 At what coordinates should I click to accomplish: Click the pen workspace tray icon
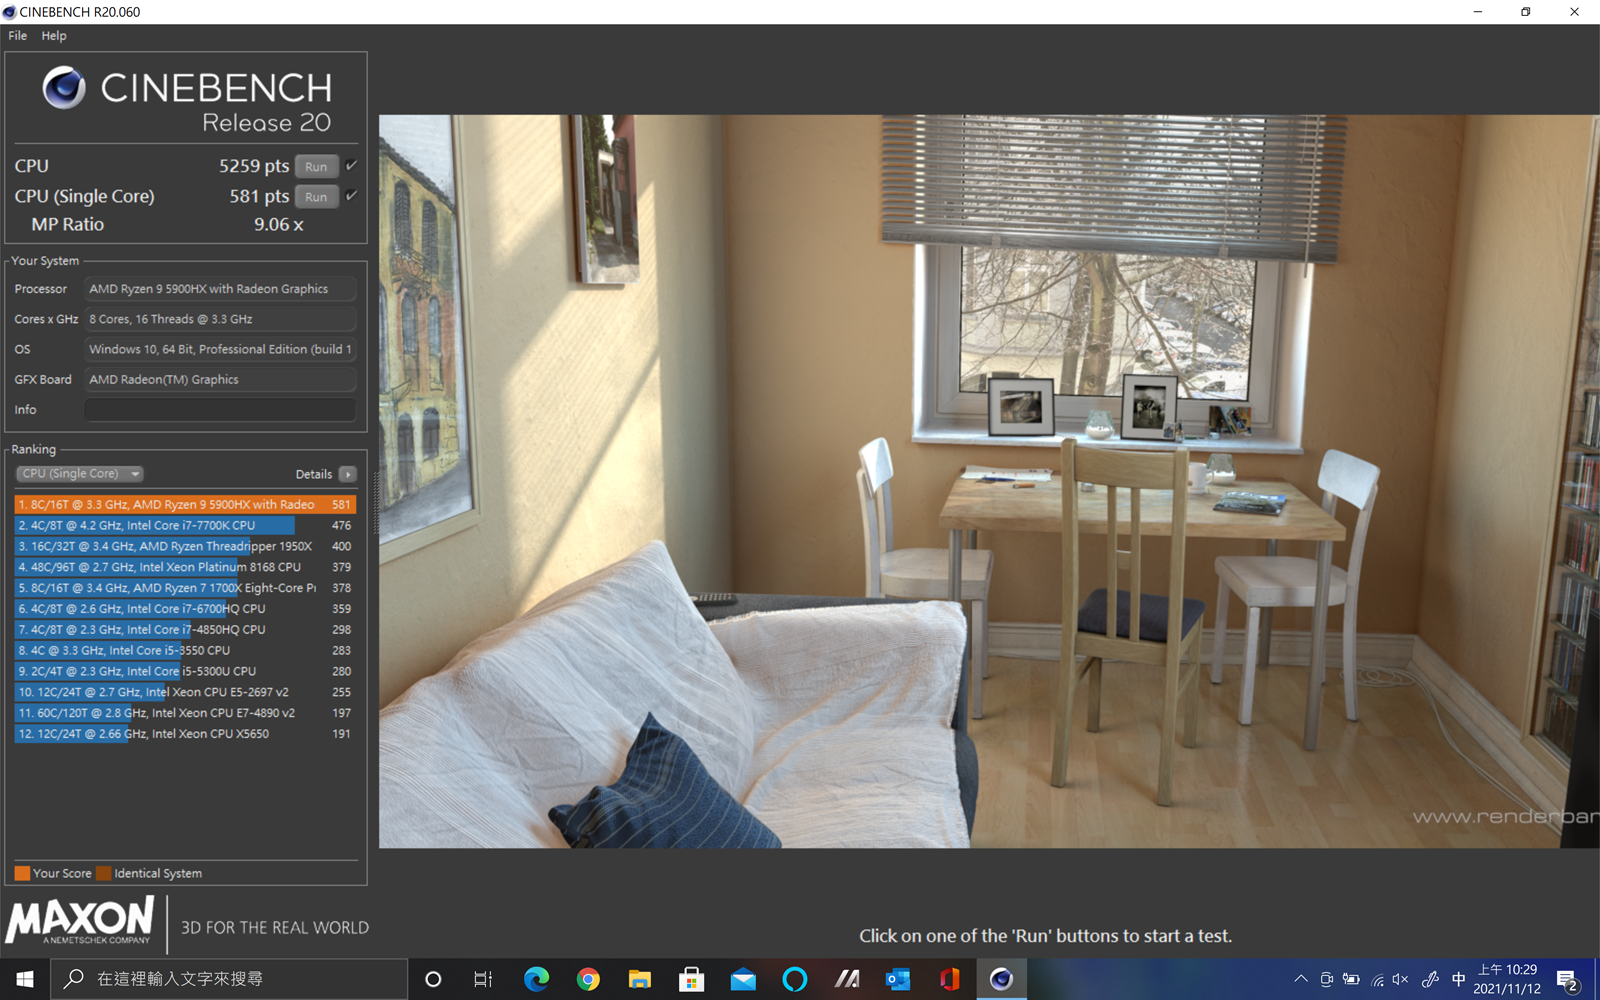point(1430,979)
